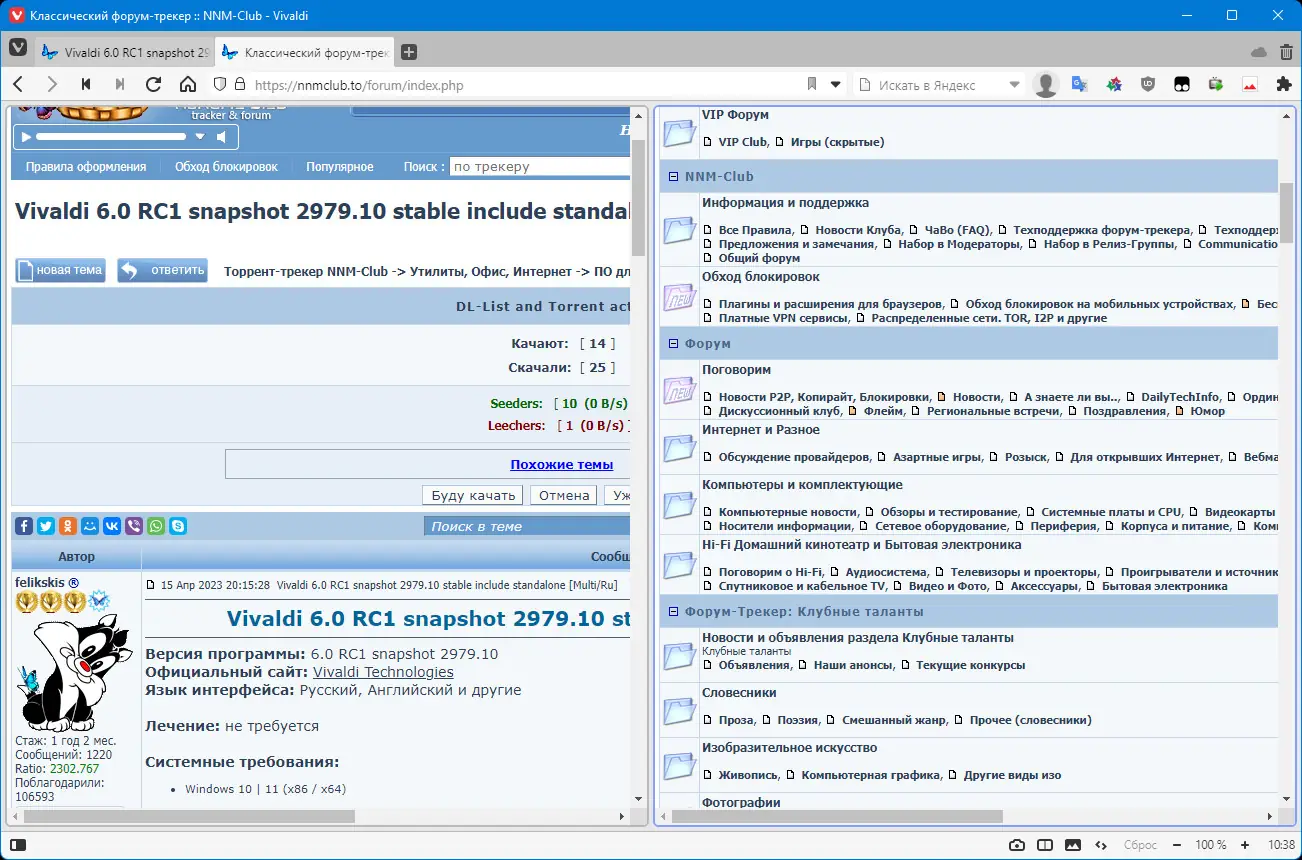Mute the audio player speaker icon
The height and width of the screenshot is (860, 1302).
(222, 136)
